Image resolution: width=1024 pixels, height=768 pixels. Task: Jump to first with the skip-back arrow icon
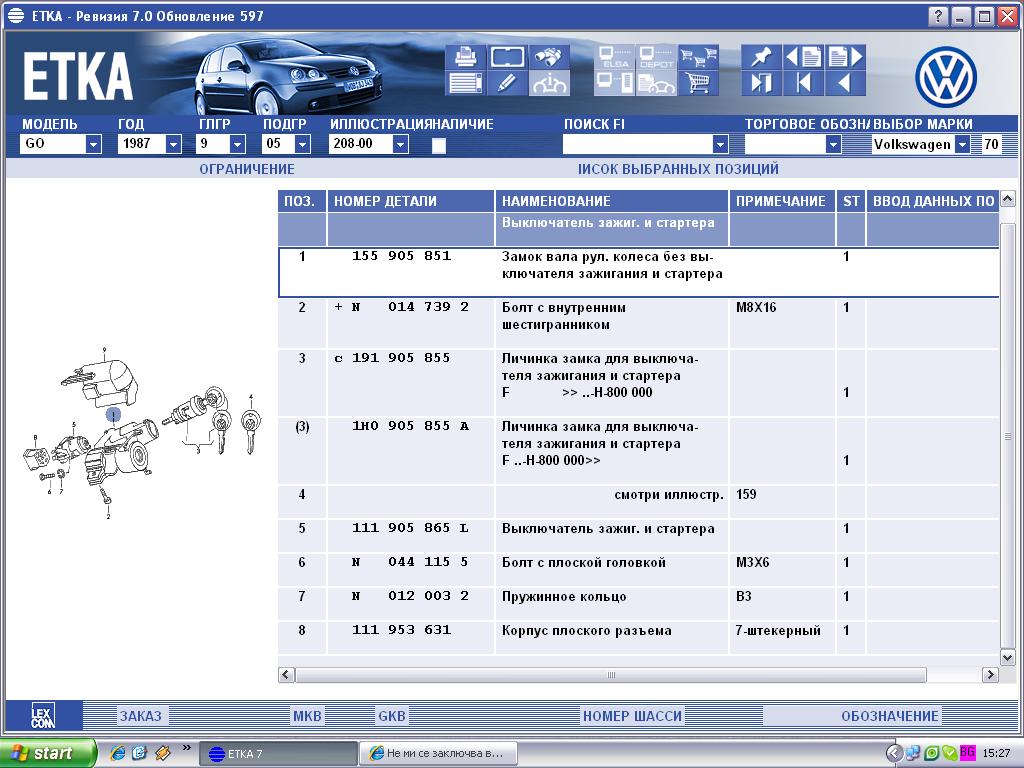803,83
